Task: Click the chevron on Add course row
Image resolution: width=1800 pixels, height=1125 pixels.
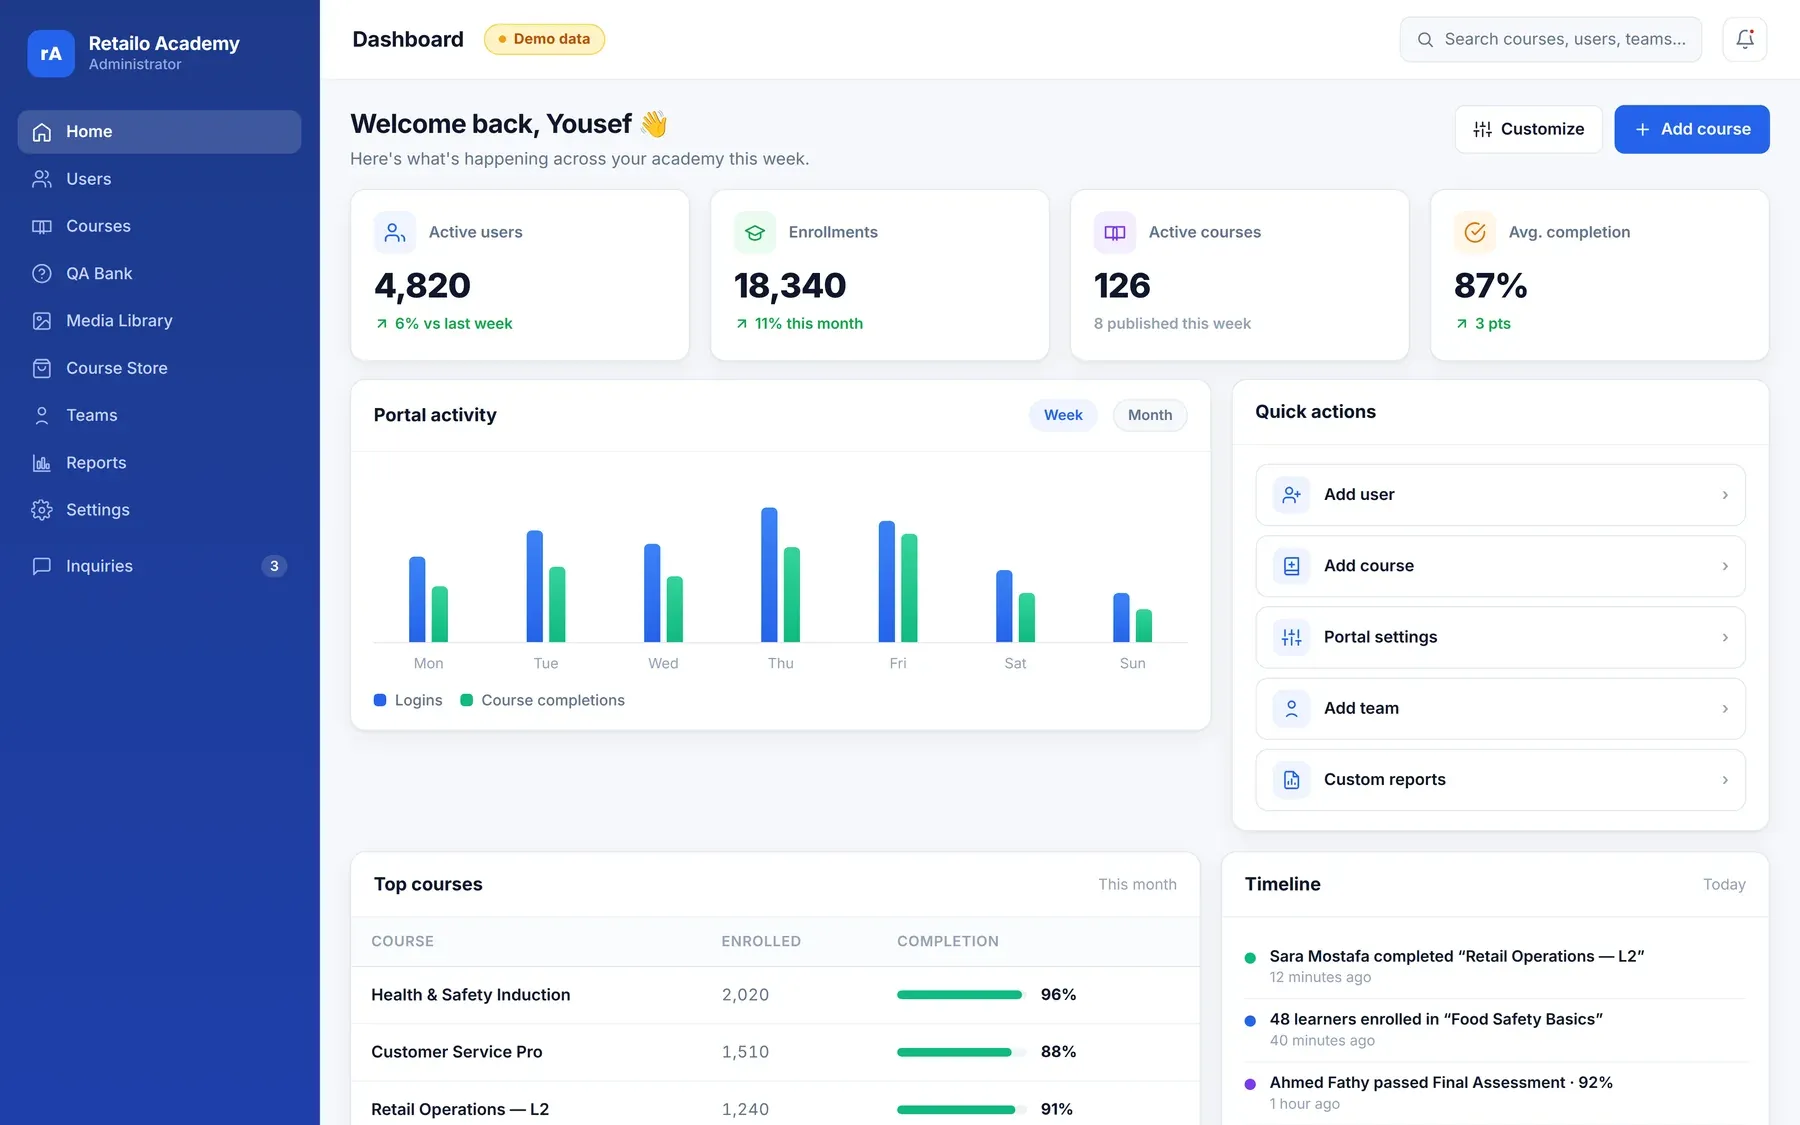Action: tap(1725, 566)
